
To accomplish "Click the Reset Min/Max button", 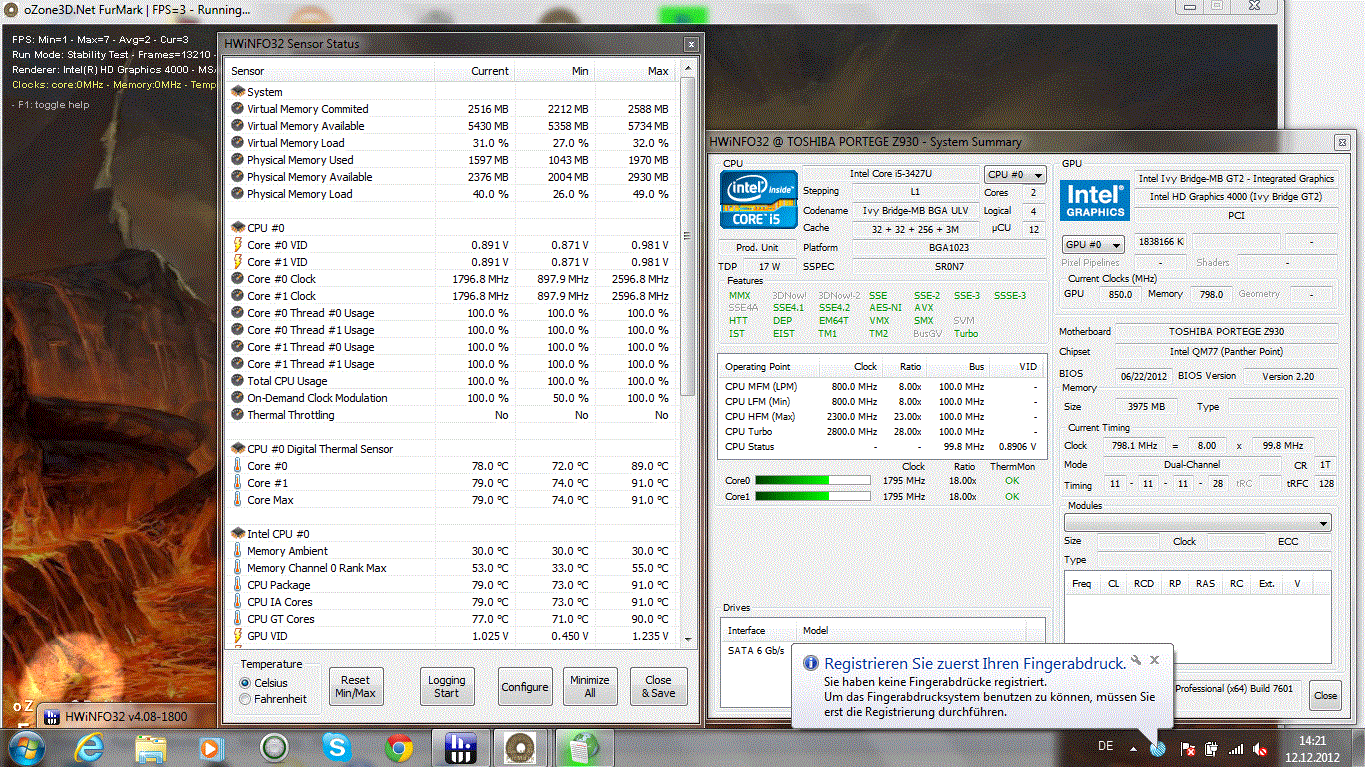I will tap(356, 686).
